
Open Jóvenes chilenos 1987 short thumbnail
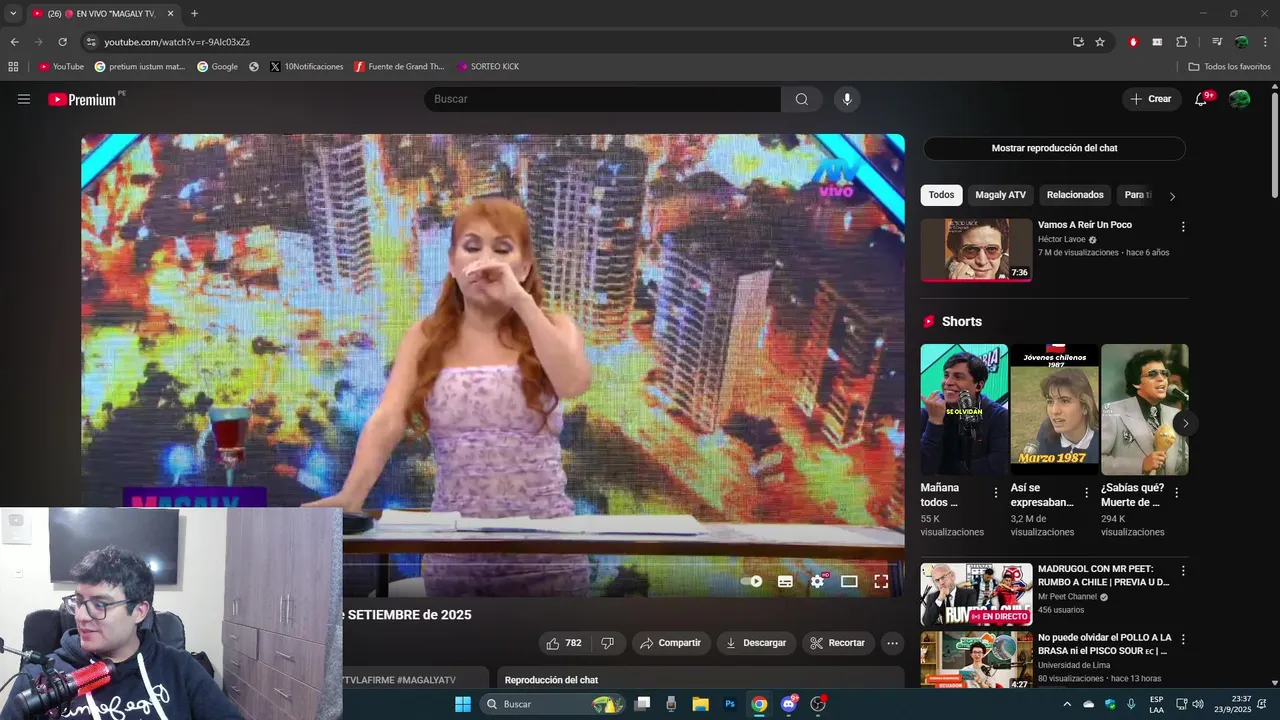(1054, 409)
